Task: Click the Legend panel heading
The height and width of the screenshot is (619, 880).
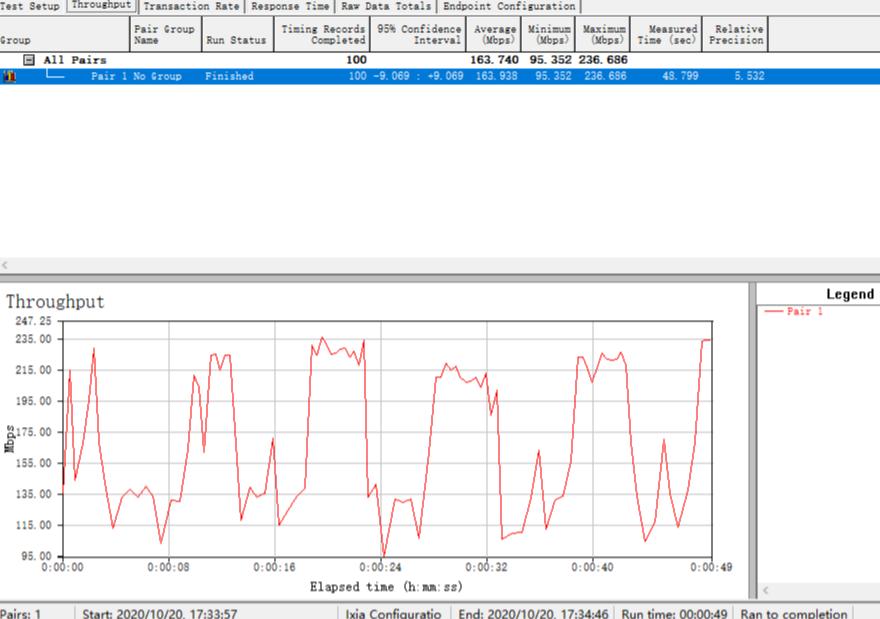Action: [850, 294]
